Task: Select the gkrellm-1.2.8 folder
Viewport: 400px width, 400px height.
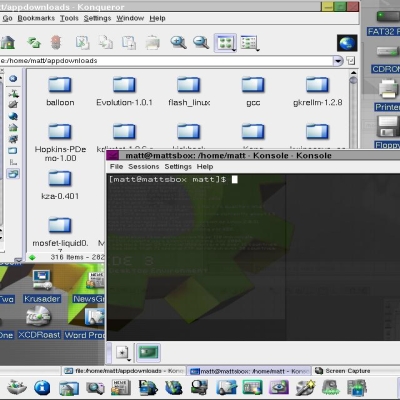Action: pyautogui.click(x=317, y=92)
